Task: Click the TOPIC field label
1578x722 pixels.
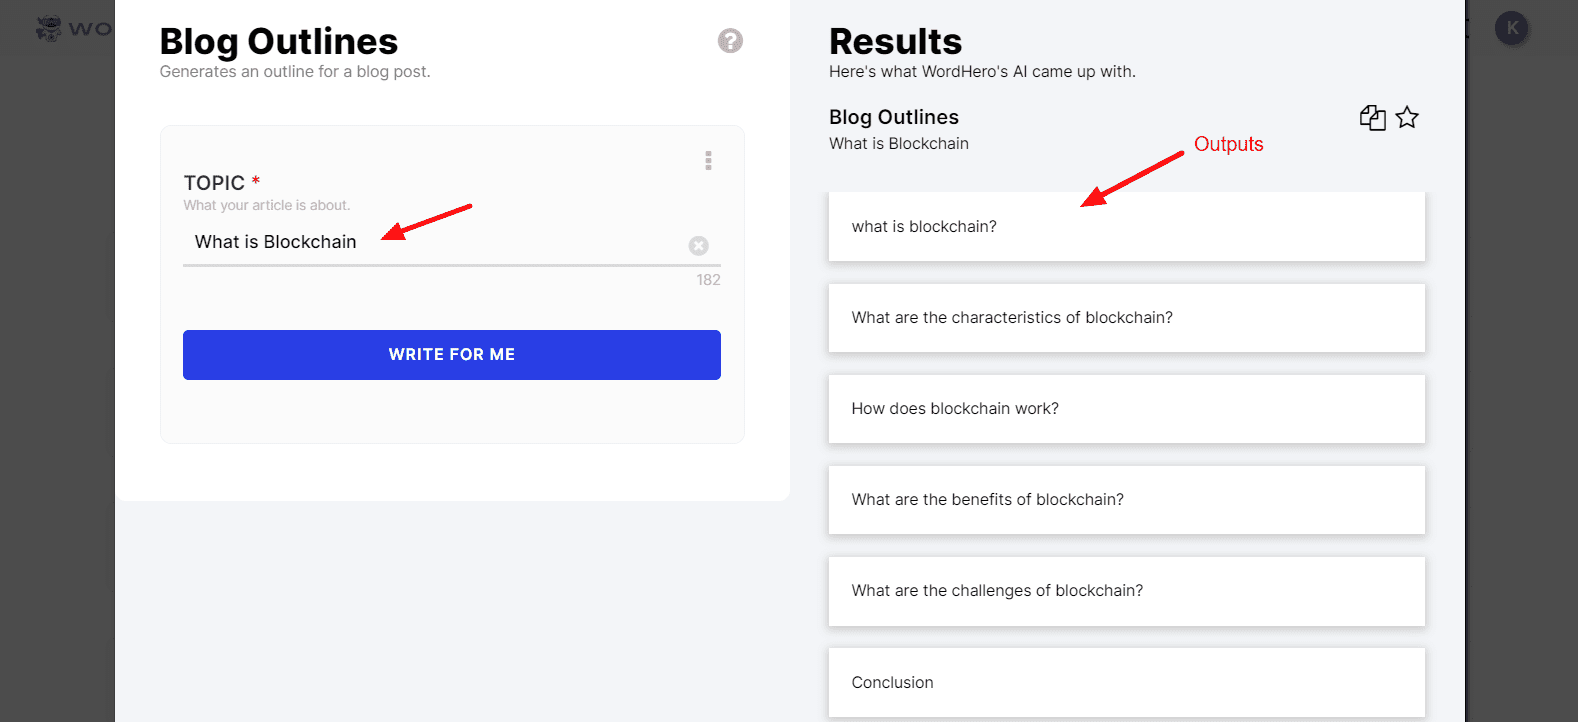Action: 214,183
